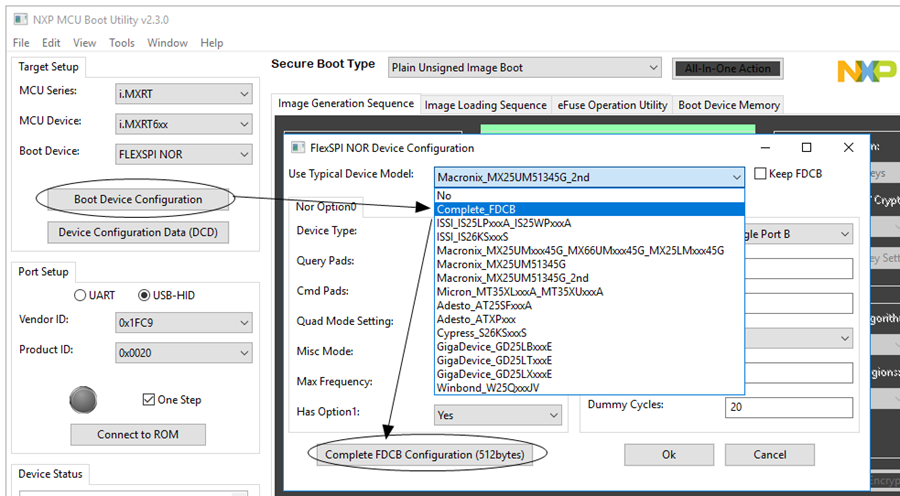Click the Cancel button
The height and width of the screenshot is (496, 900).
click(x=769, y=455)
